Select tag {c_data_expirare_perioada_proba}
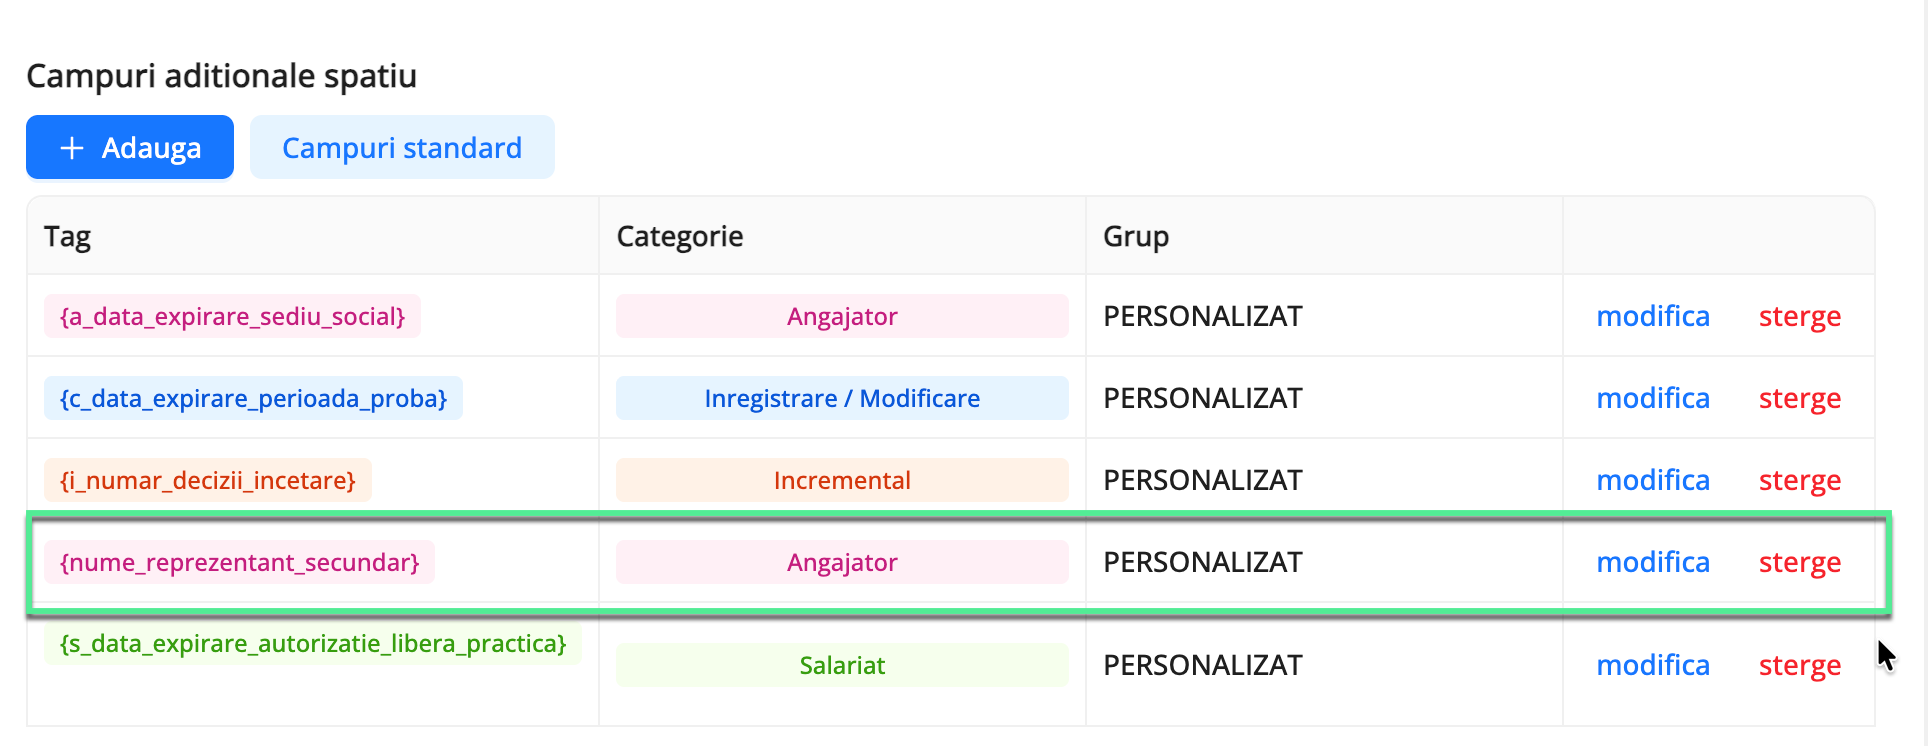The height and width of the screenshot is (746, 1928). click(252, 397)
